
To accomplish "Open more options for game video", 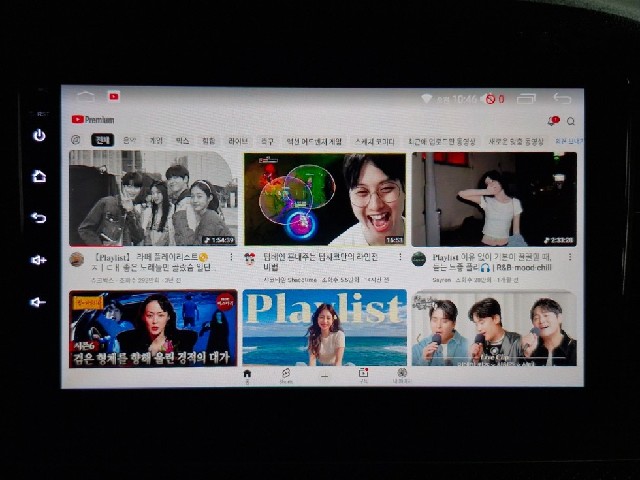I will [x=400, y=256].
